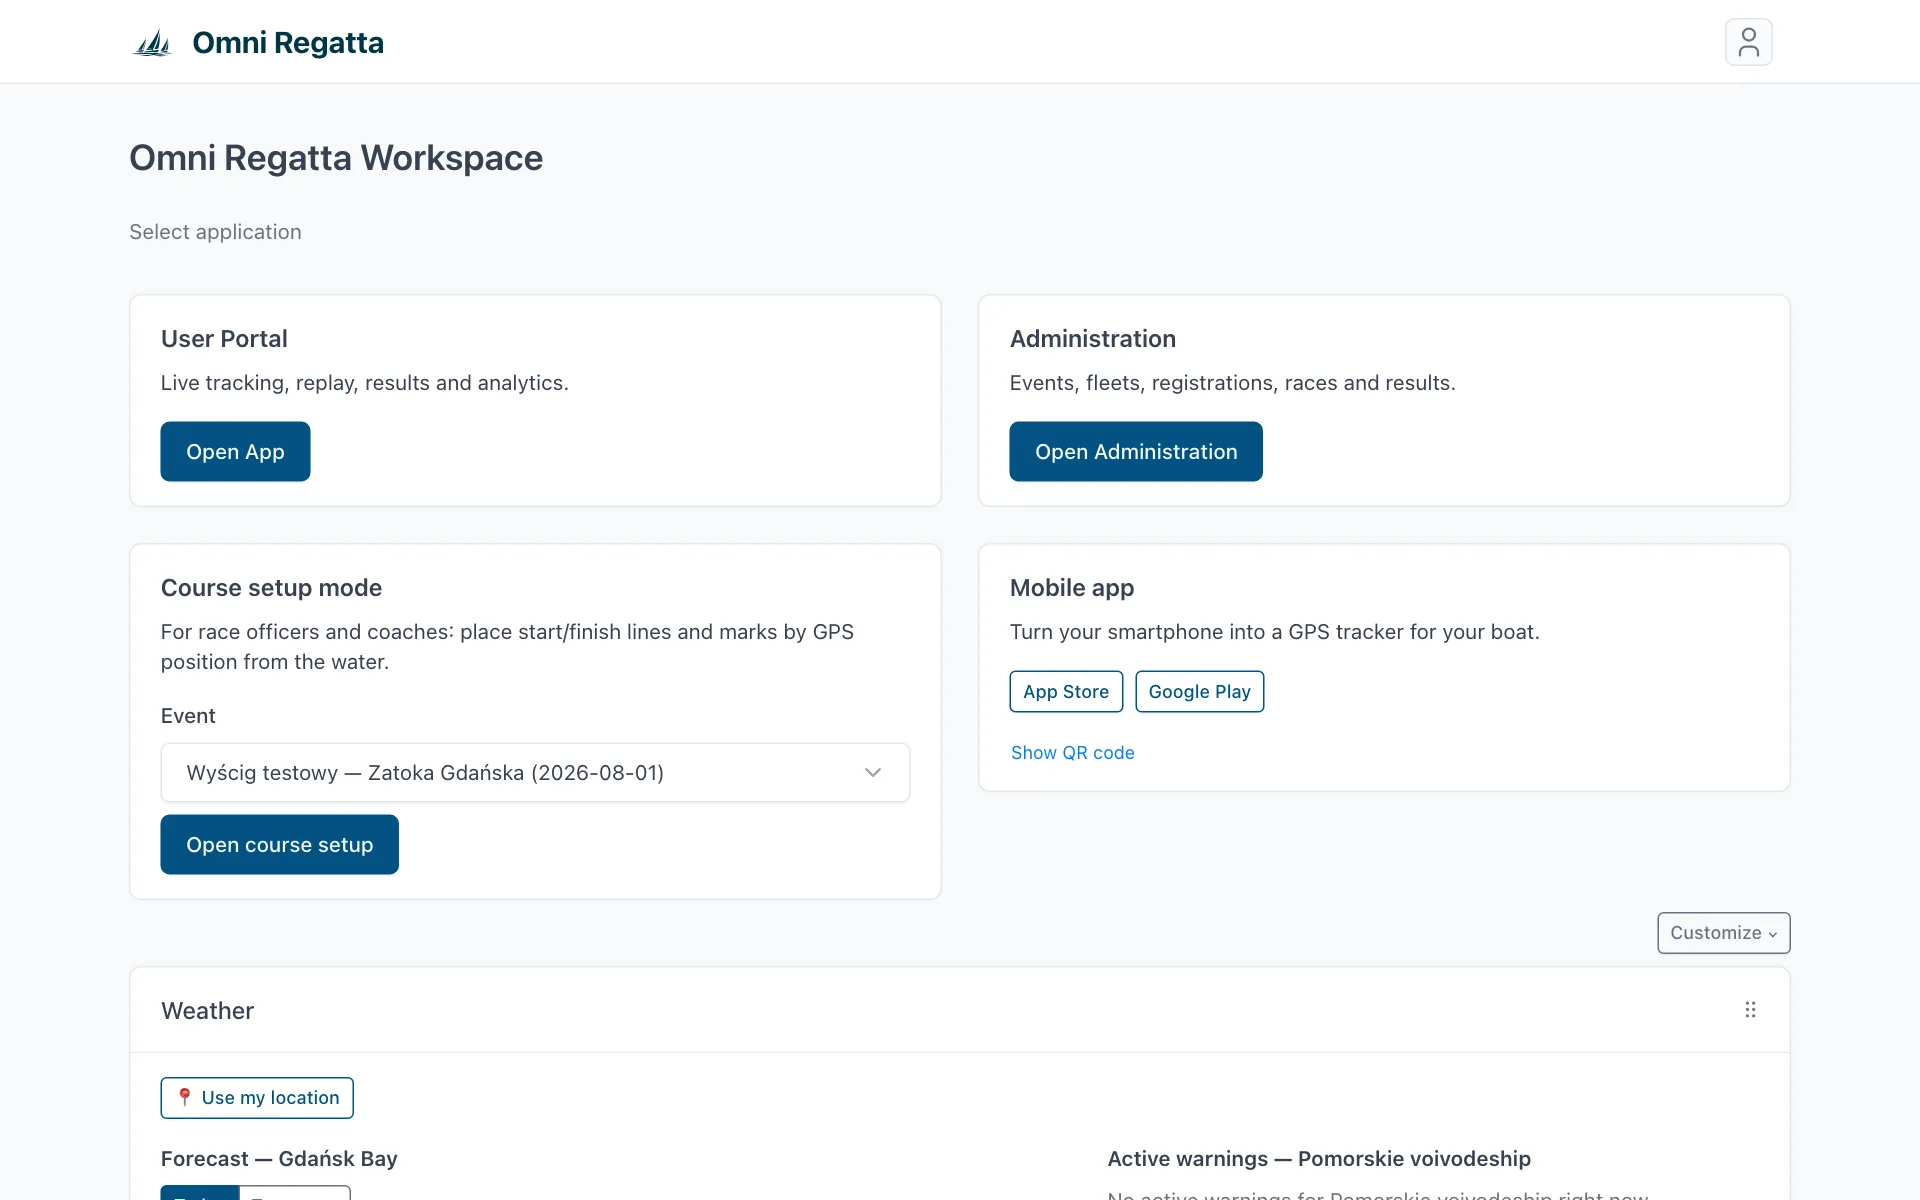Click the 'Event' field label

pyautogui.click(x=188, y=716)
